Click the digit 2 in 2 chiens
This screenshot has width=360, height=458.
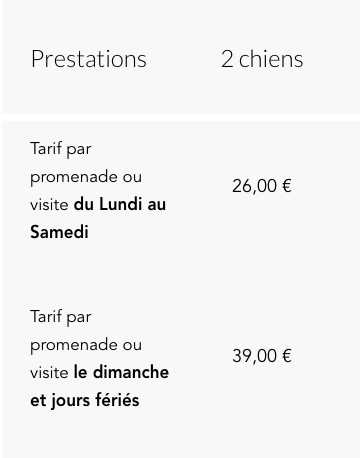227,59
